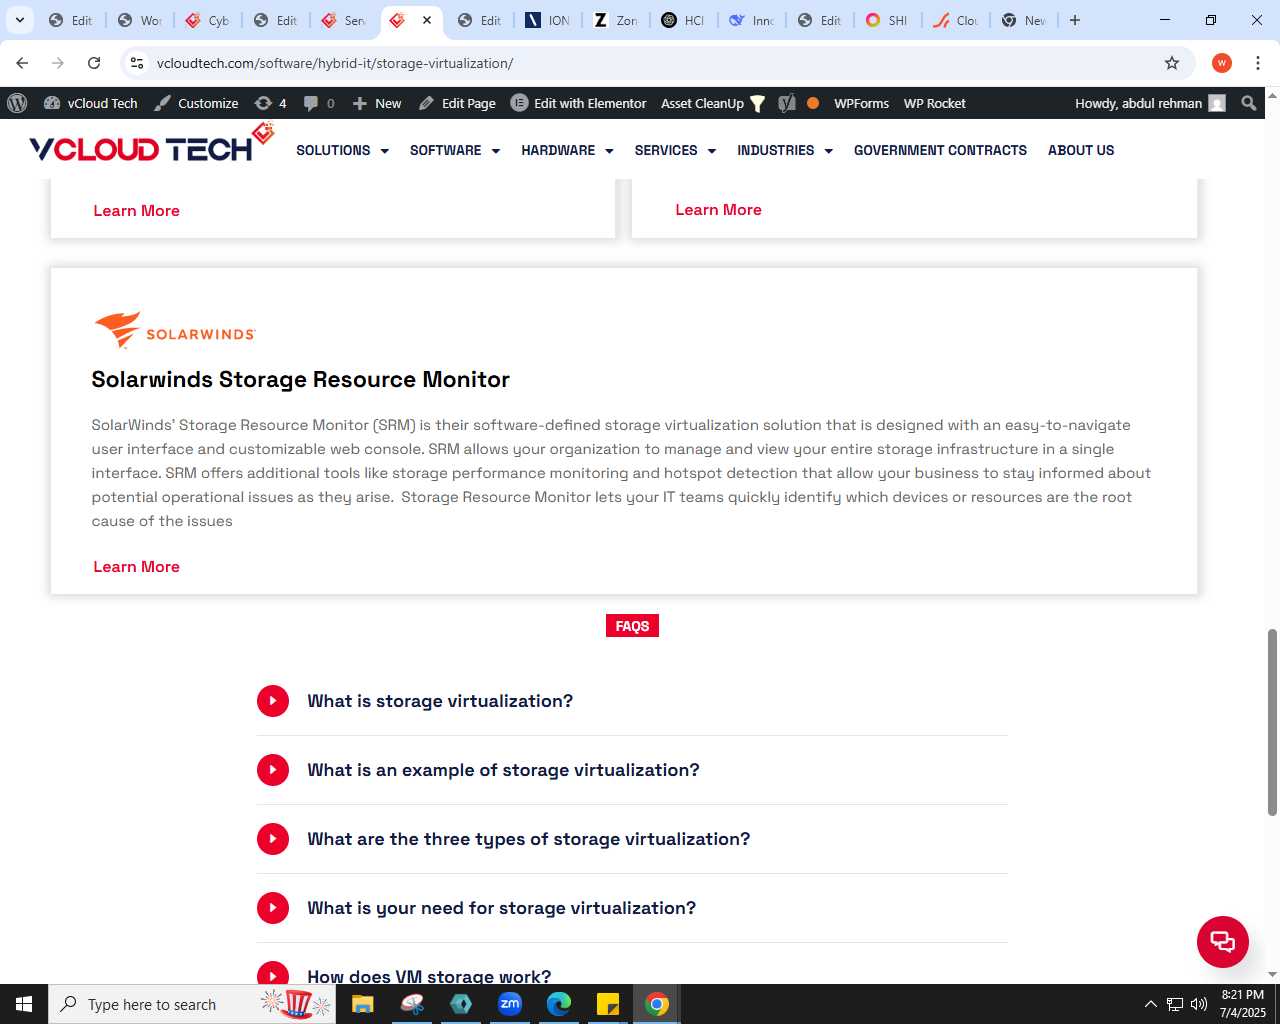Click the Yoast SEO icon
The image size is (1280, 1024).
787,103
